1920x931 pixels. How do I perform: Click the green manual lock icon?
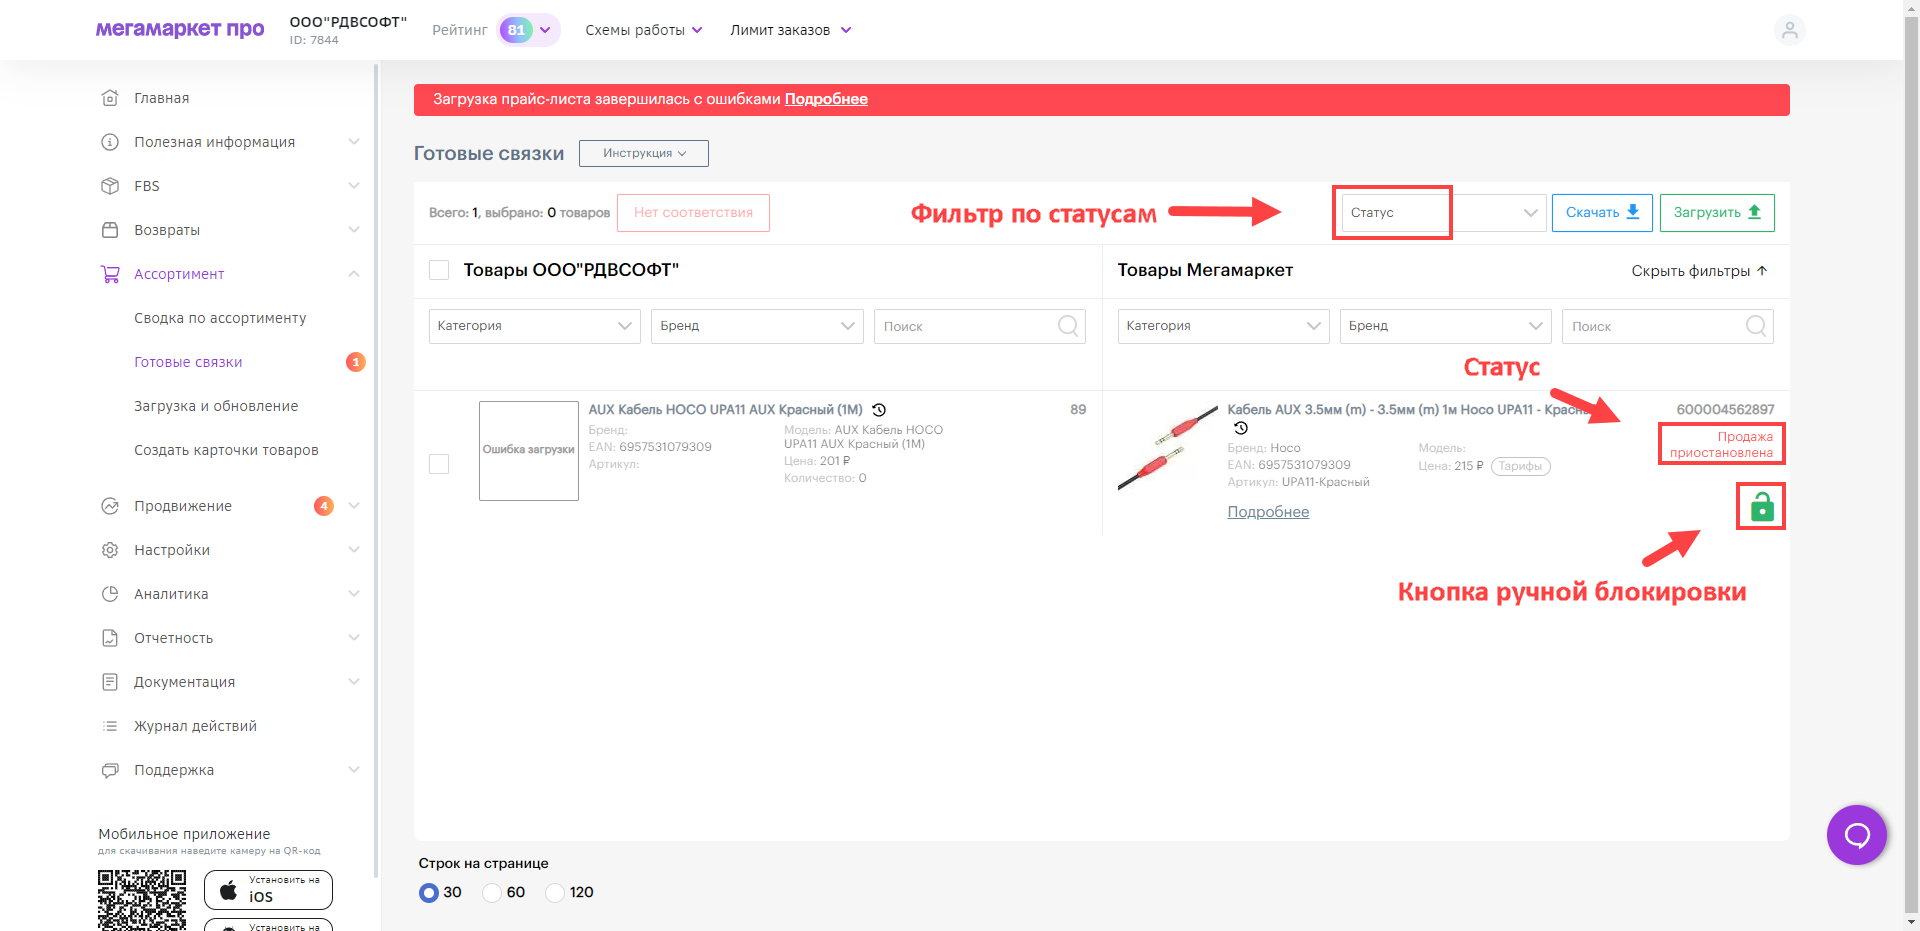tap(1762, 507)
